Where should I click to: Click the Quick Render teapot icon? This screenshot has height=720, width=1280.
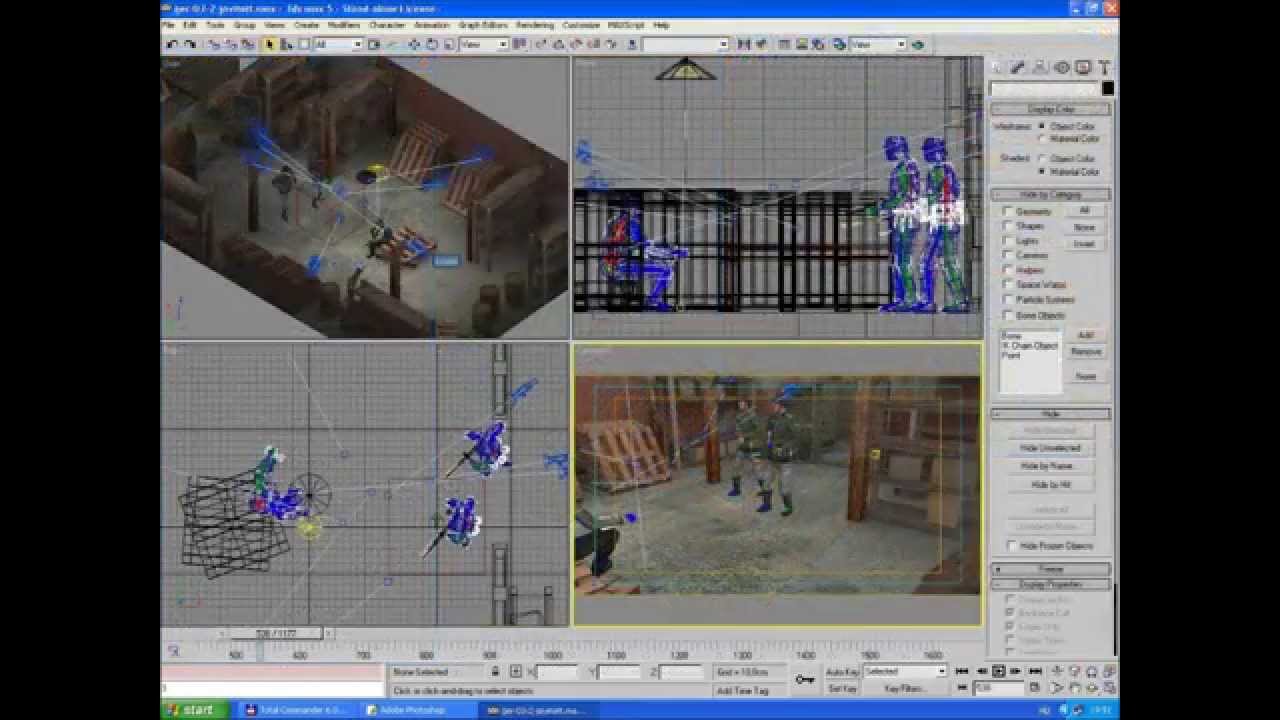pos(918,45)
